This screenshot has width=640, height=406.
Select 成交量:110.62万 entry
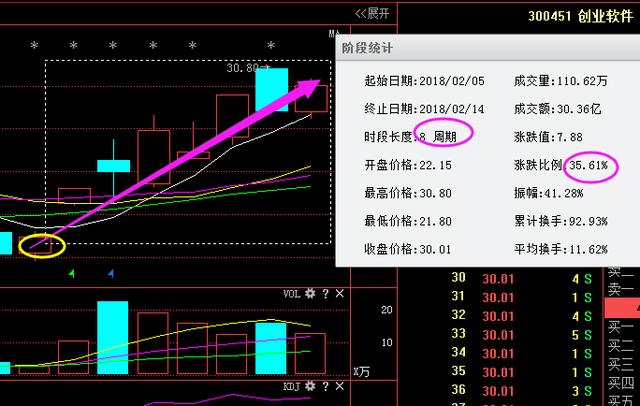(561, 81)
